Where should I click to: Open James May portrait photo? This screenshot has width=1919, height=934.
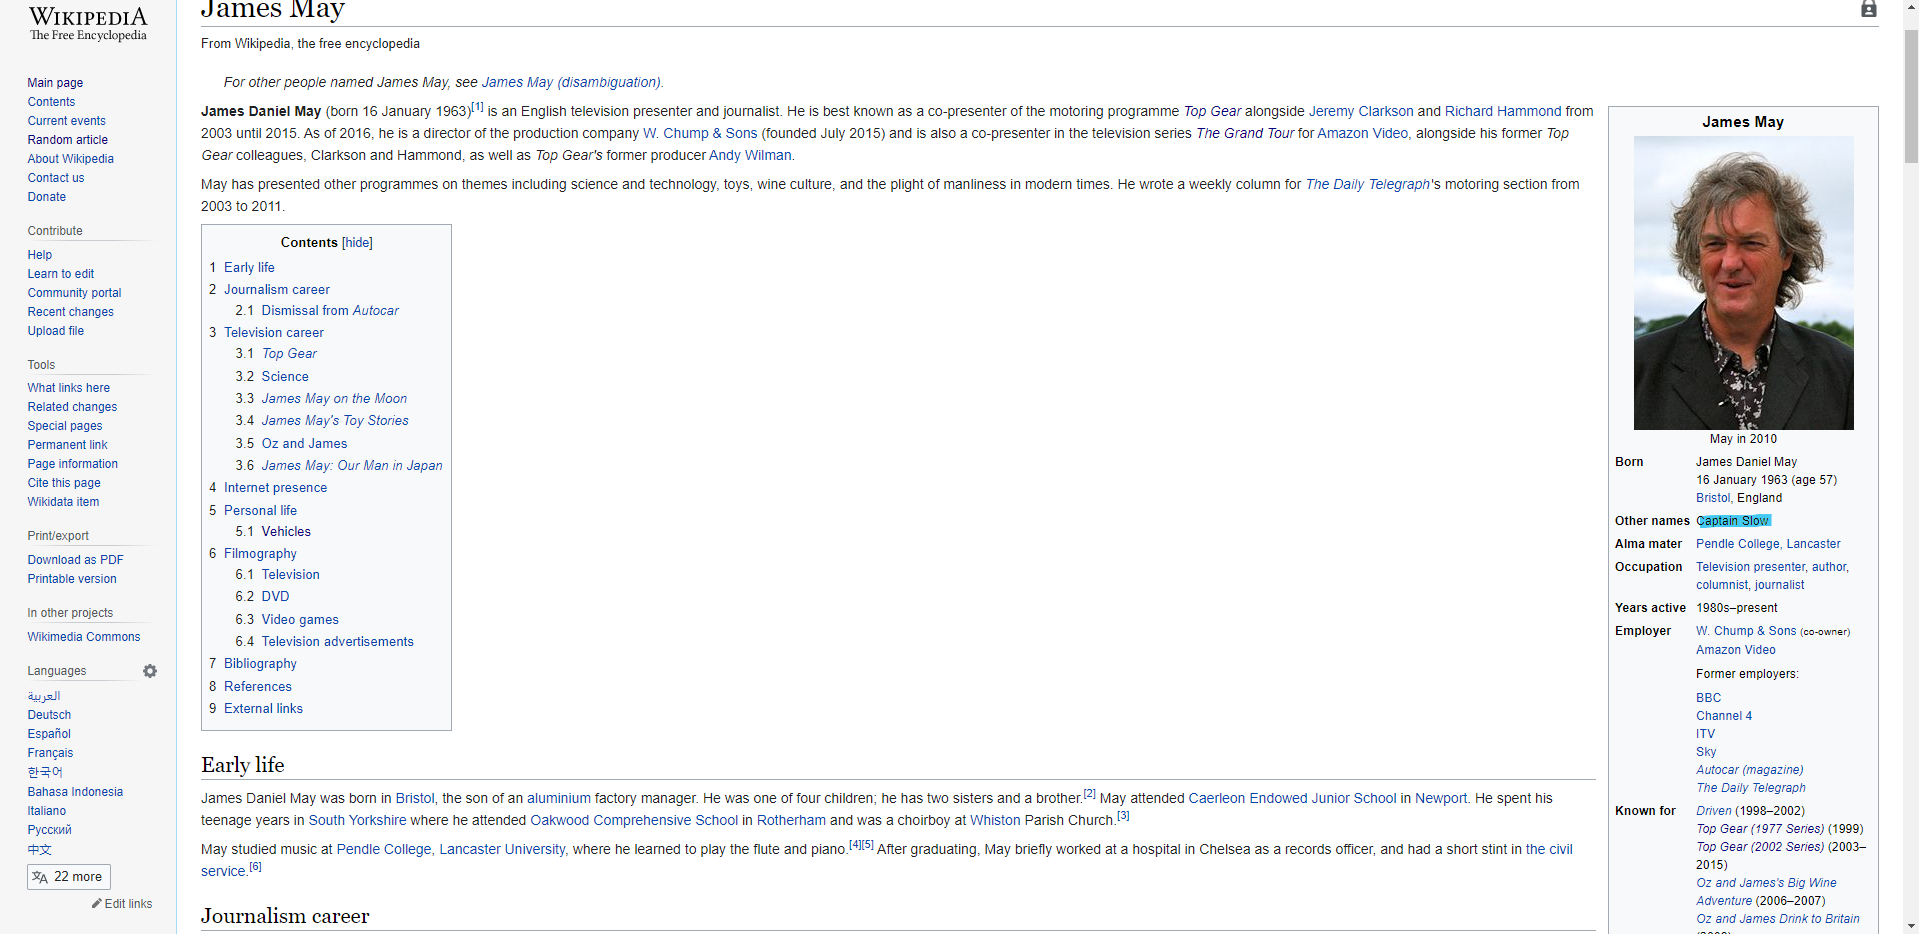(1743, 283)
